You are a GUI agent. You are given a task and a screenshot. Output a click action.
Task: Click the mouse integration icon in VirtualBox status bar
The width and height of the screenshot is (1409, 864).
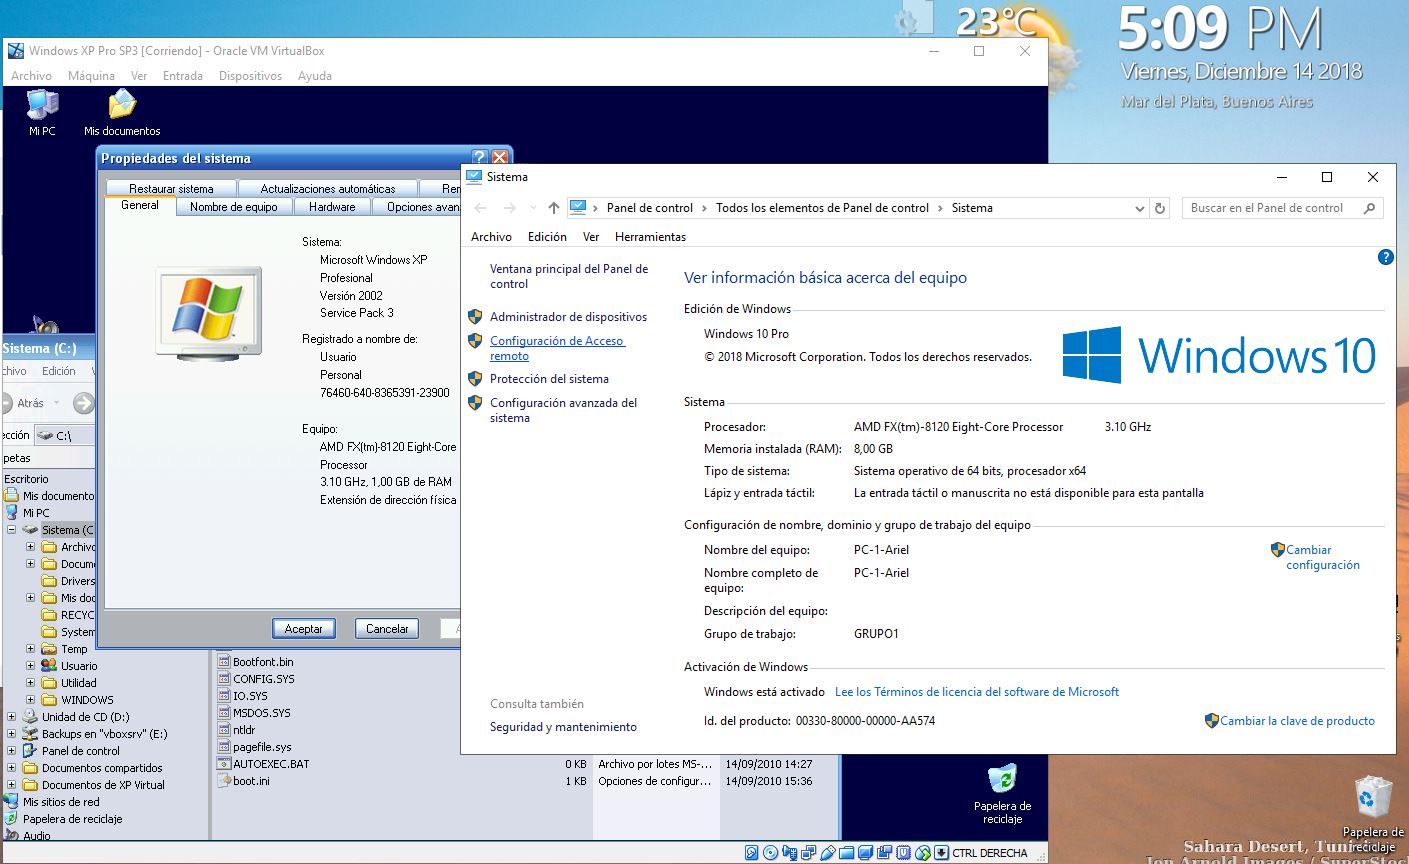click(923, 853)
